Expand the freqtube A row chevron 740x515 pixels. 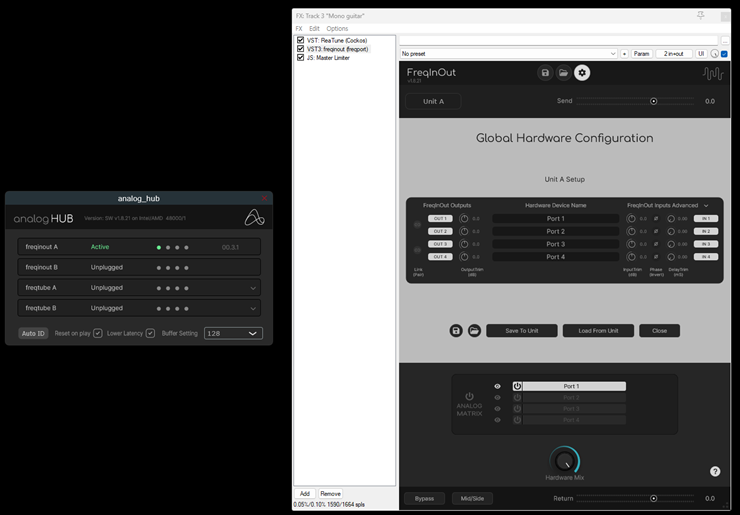click(x=253, y=288)
